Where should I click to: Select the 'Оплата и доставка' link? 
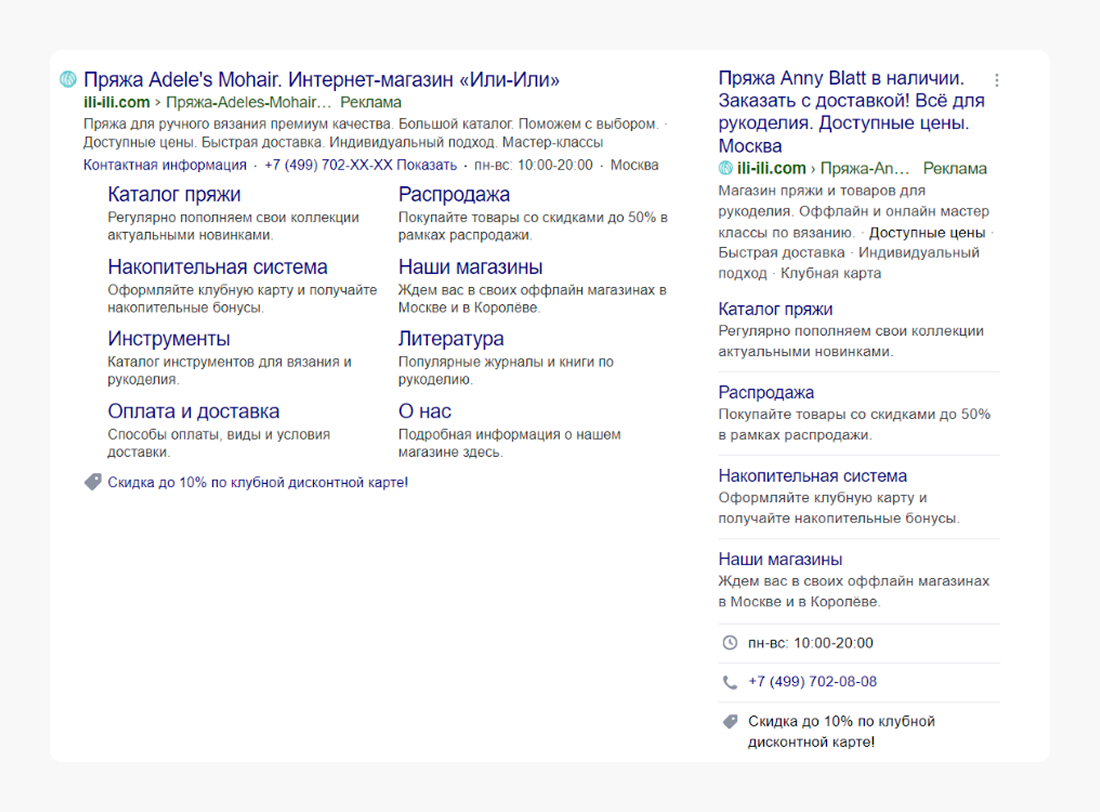[x=193, y=411]
